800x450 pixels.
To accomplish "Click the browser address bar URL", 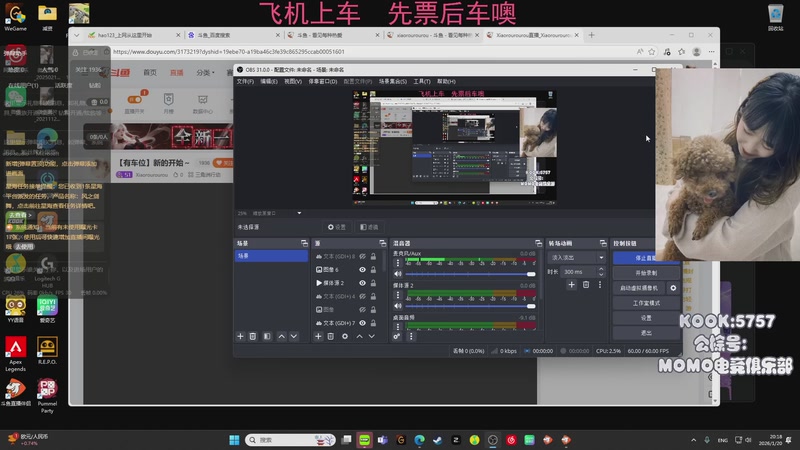I will click(x=229, y=52).
